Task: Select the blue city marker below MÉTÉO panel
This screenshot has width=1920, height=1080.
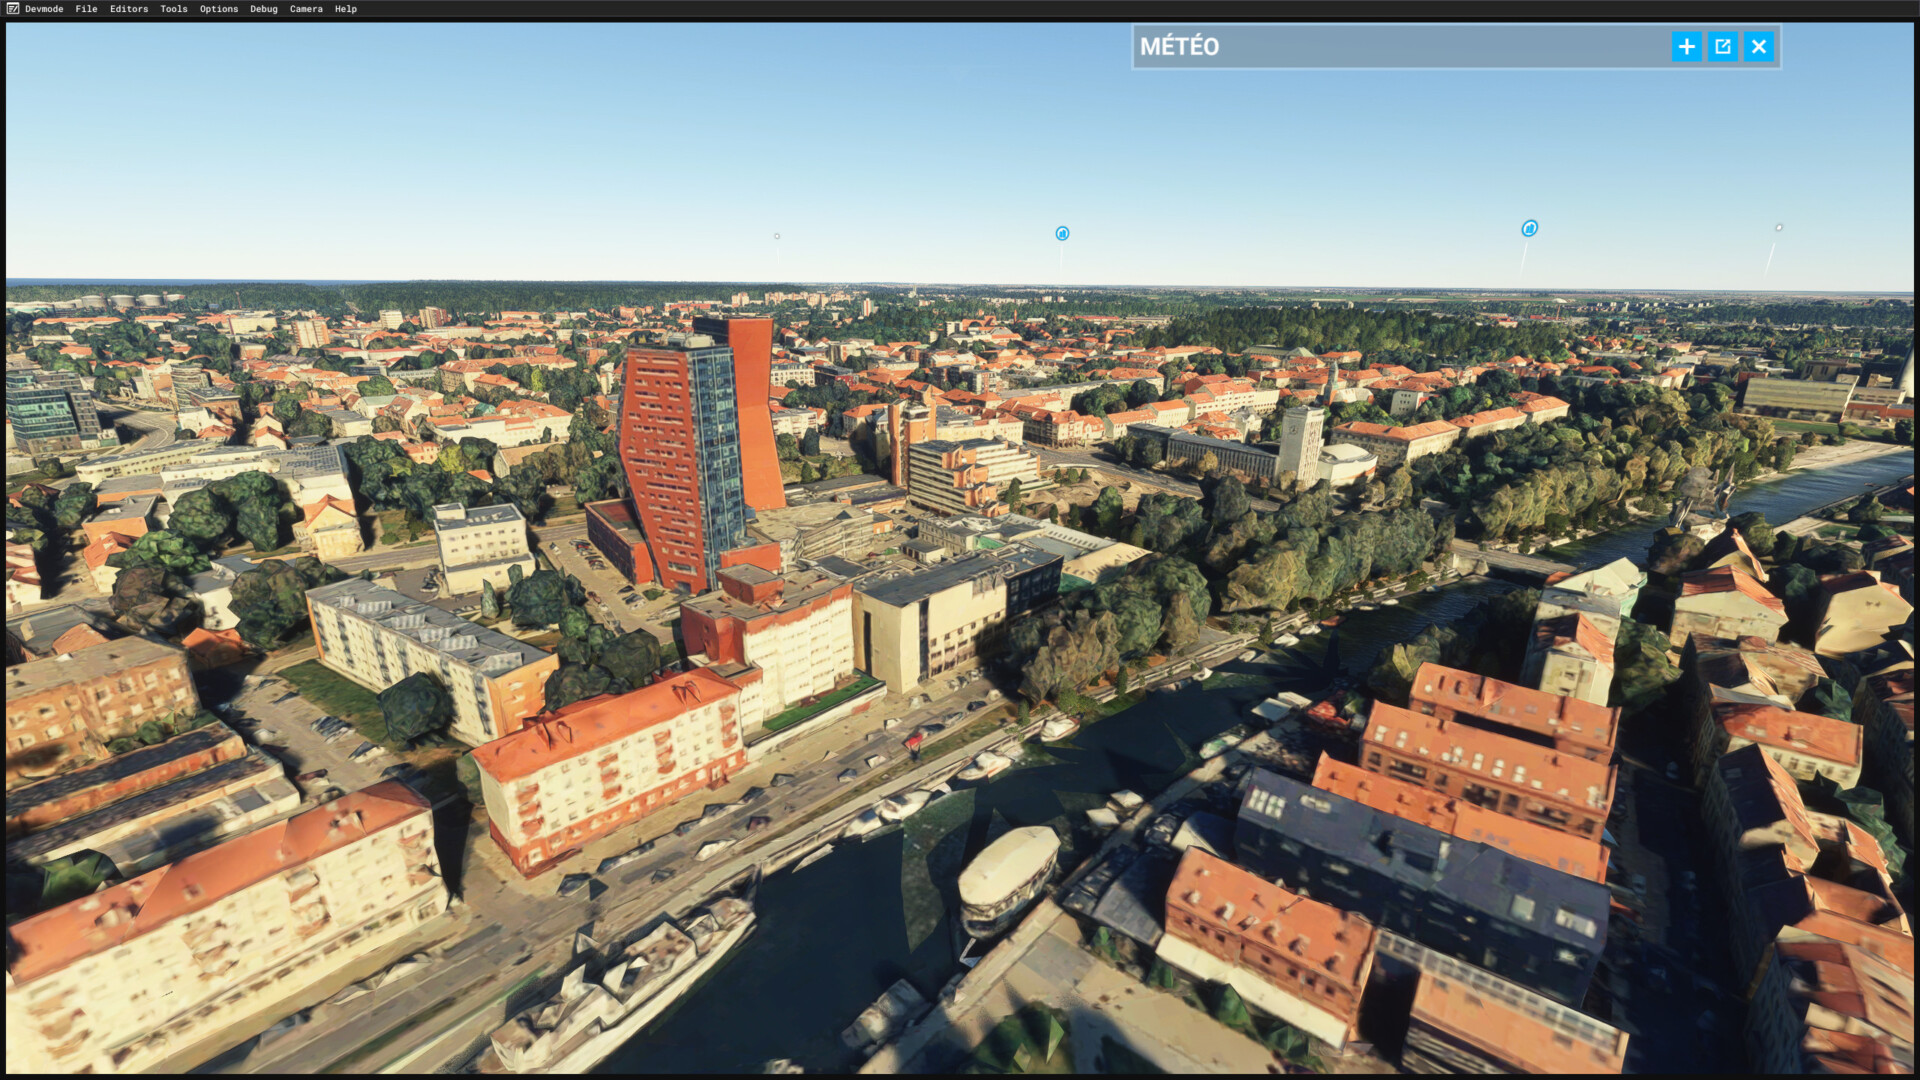Action: [x=1529, y=229]
